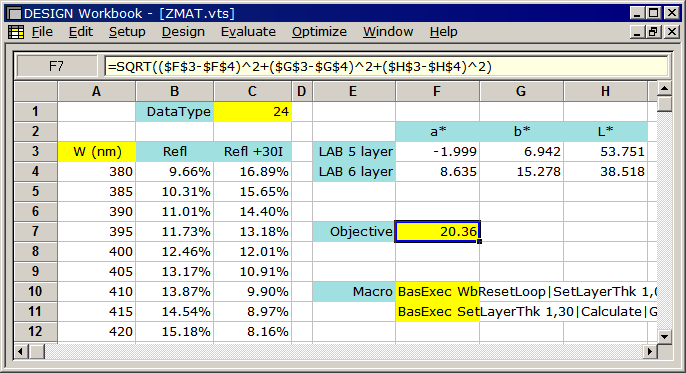
Task: Select column C header
Action: [252, 91]
